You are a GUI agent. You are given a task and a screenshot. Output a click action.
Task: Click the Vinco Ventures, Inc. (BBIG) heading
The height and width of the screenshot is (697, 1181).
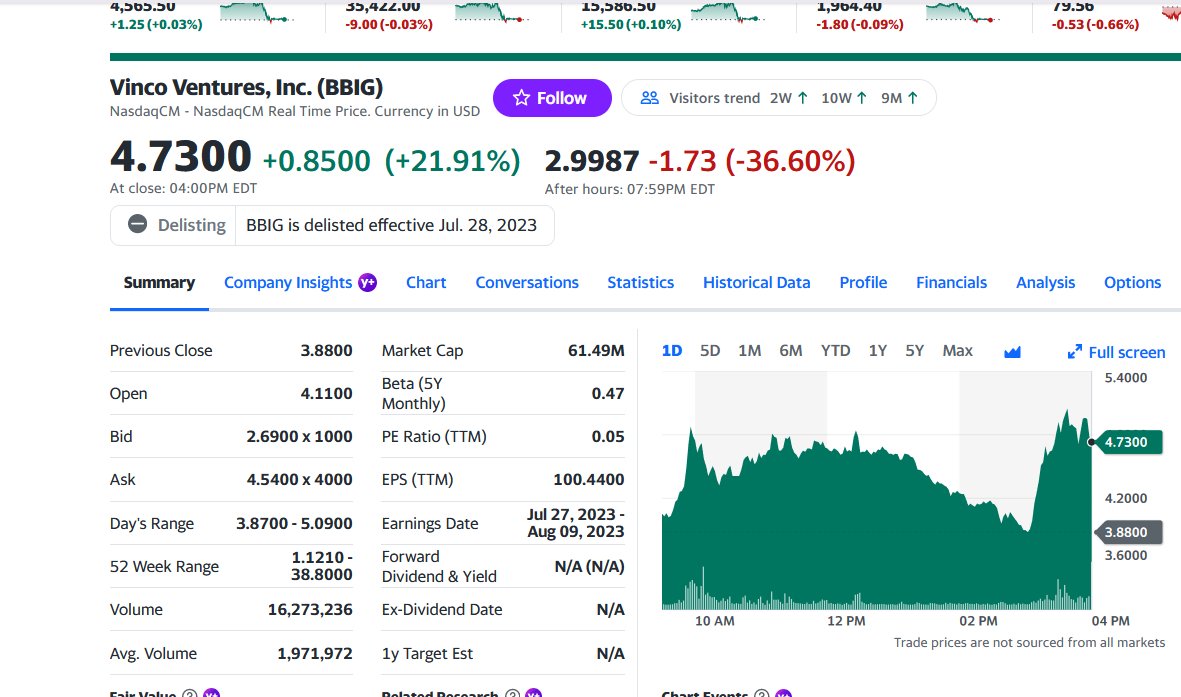tap(246, 87)
